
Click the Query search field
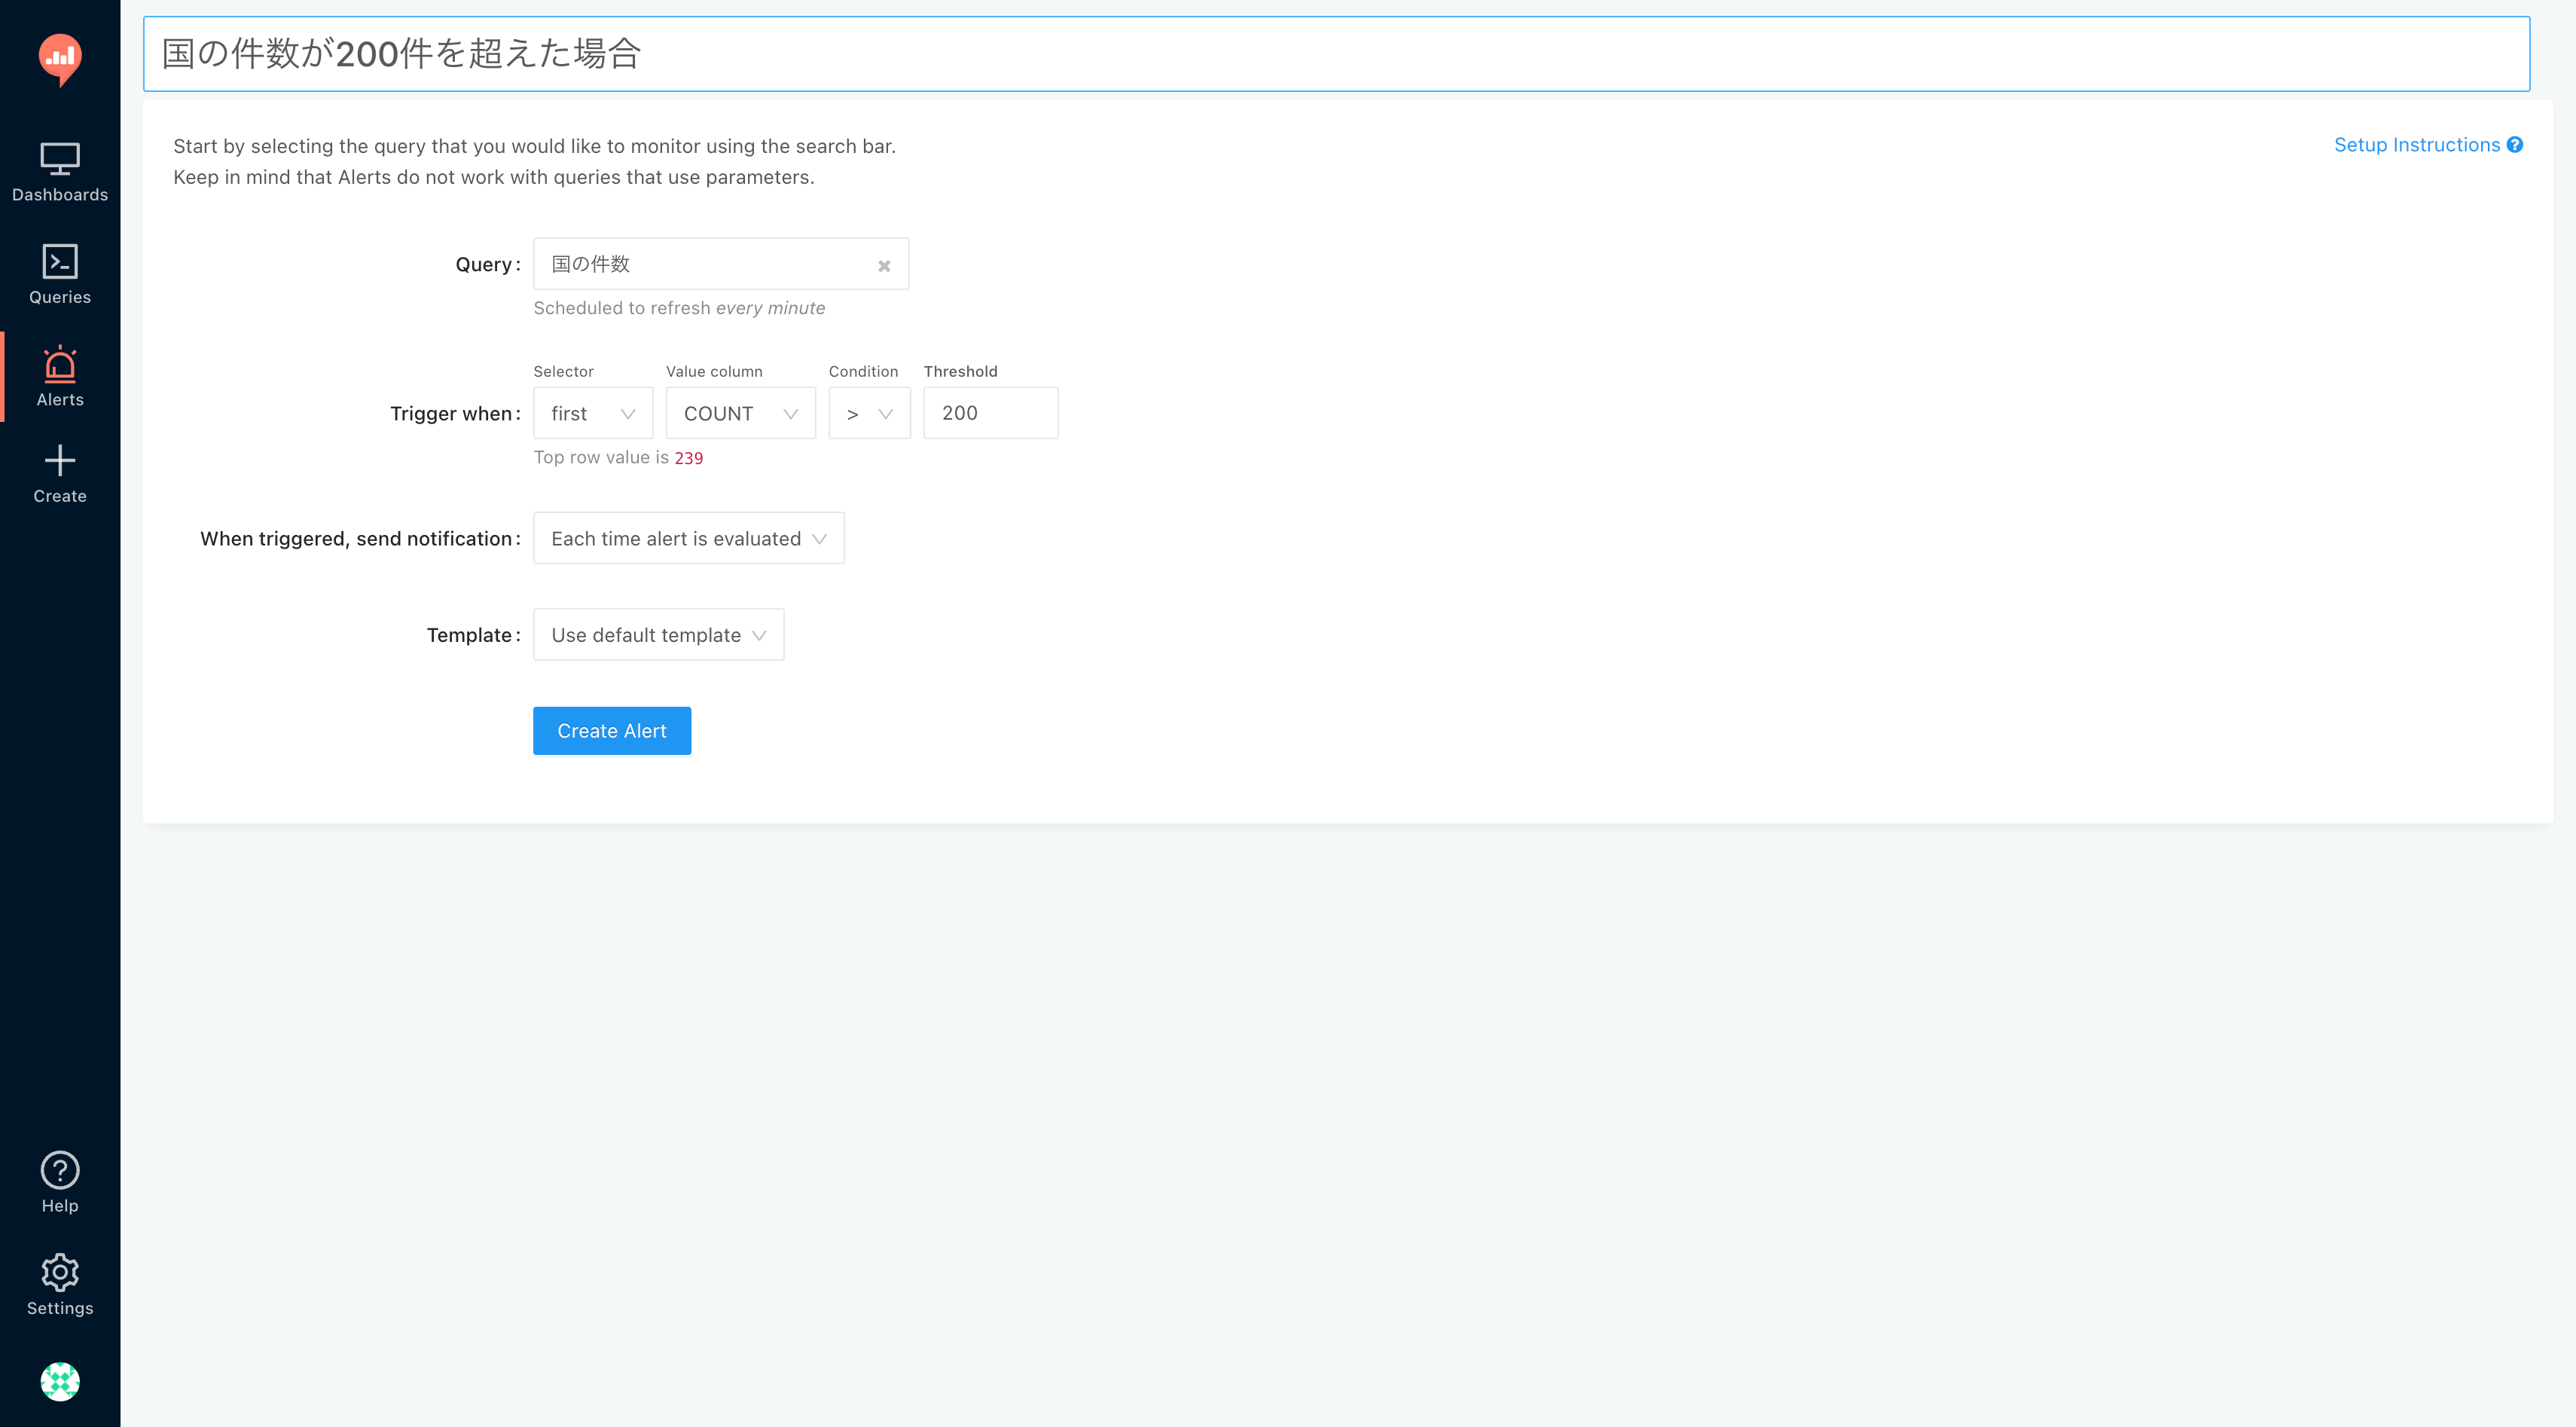(x=706, y=264)
